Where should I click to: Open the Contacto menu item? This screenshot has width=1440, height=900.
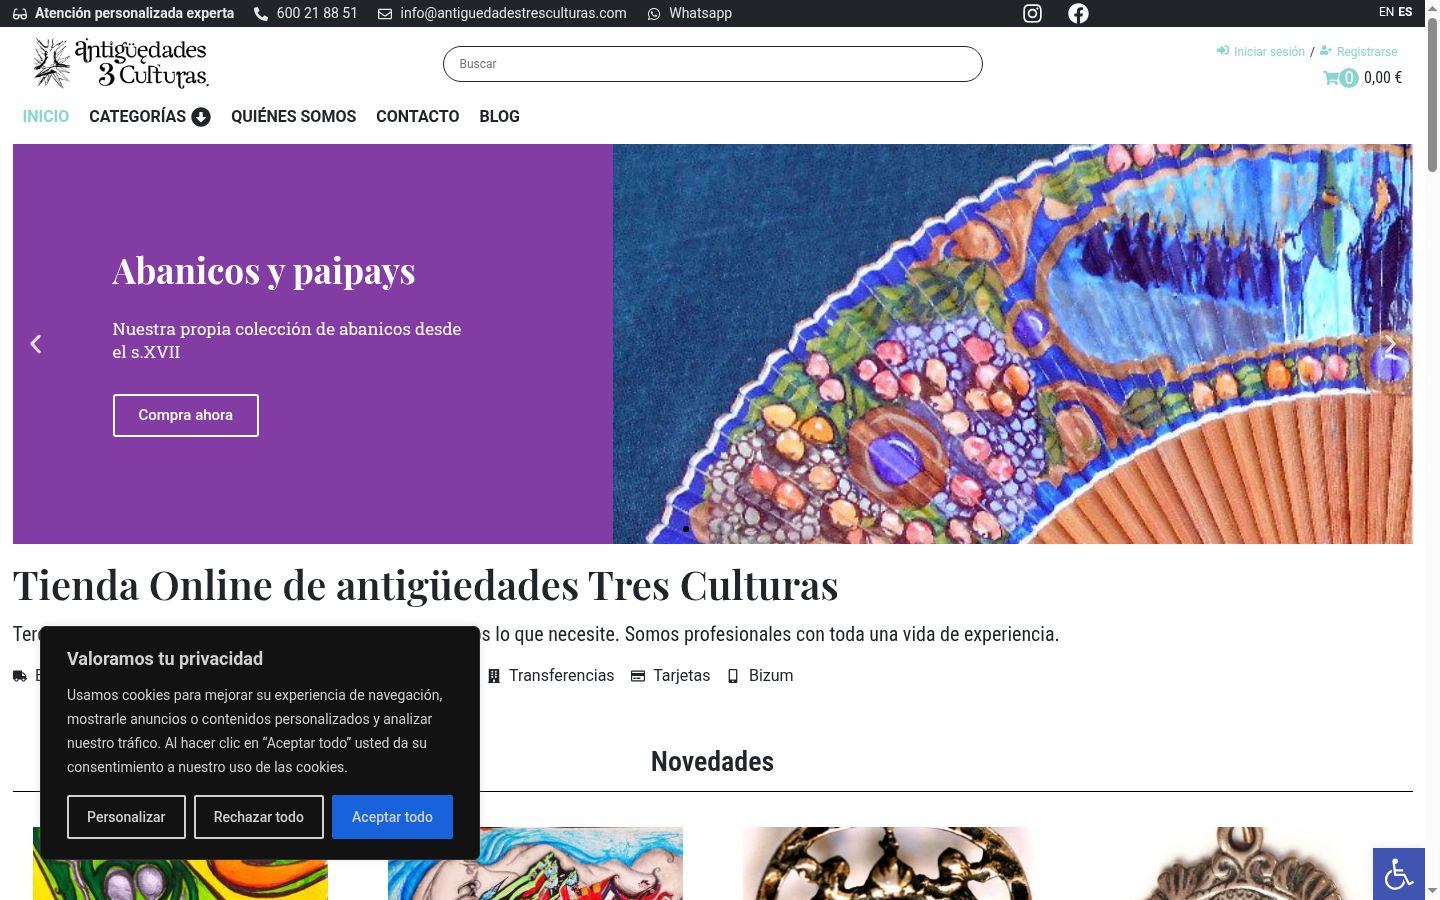[417, 117]
